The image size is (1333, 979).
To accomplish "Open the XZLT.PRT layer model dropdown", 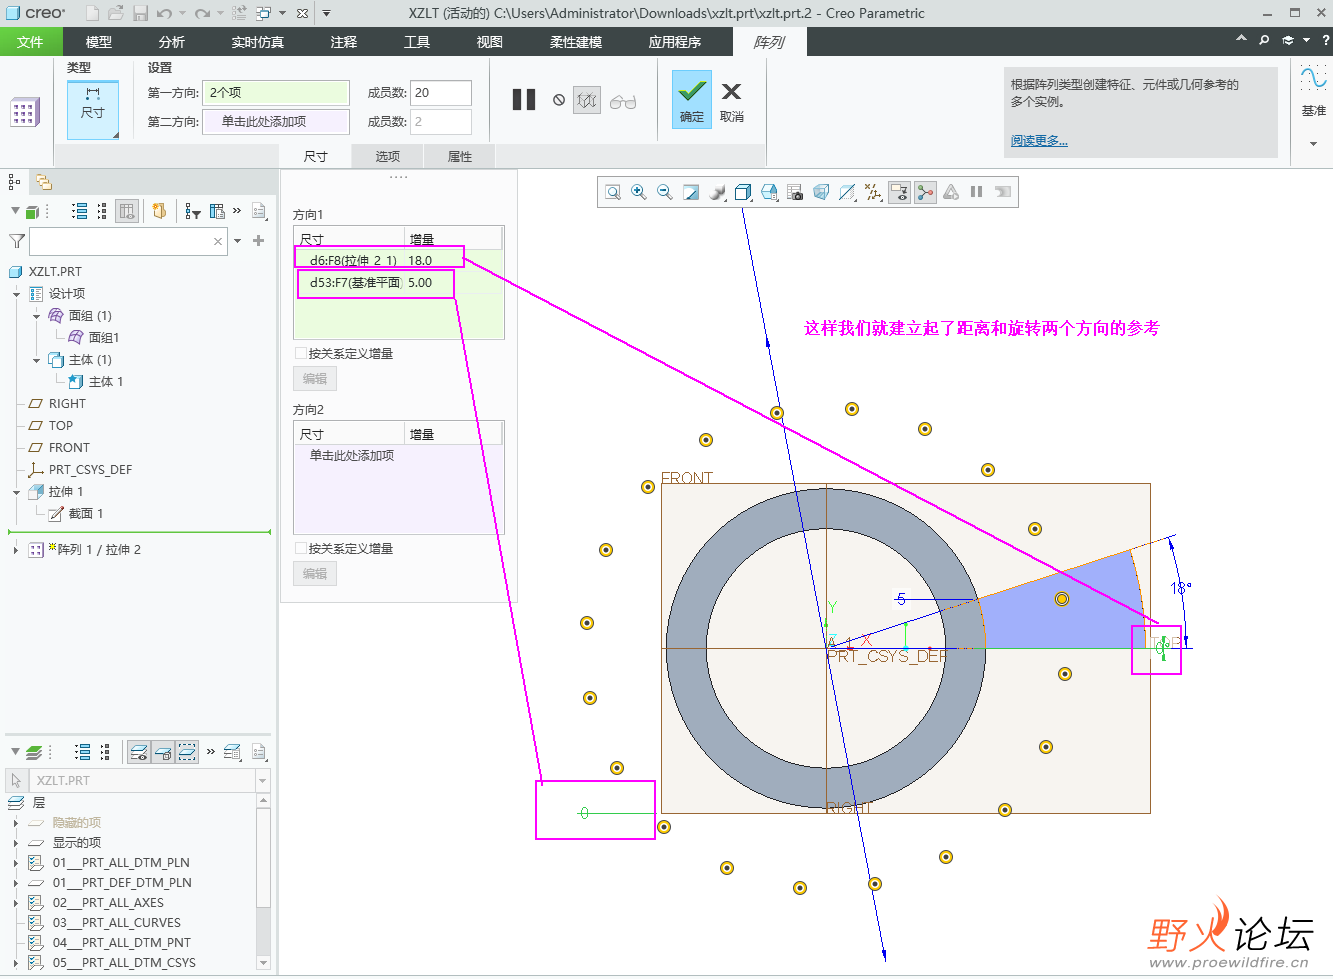I will click(263, 781).
